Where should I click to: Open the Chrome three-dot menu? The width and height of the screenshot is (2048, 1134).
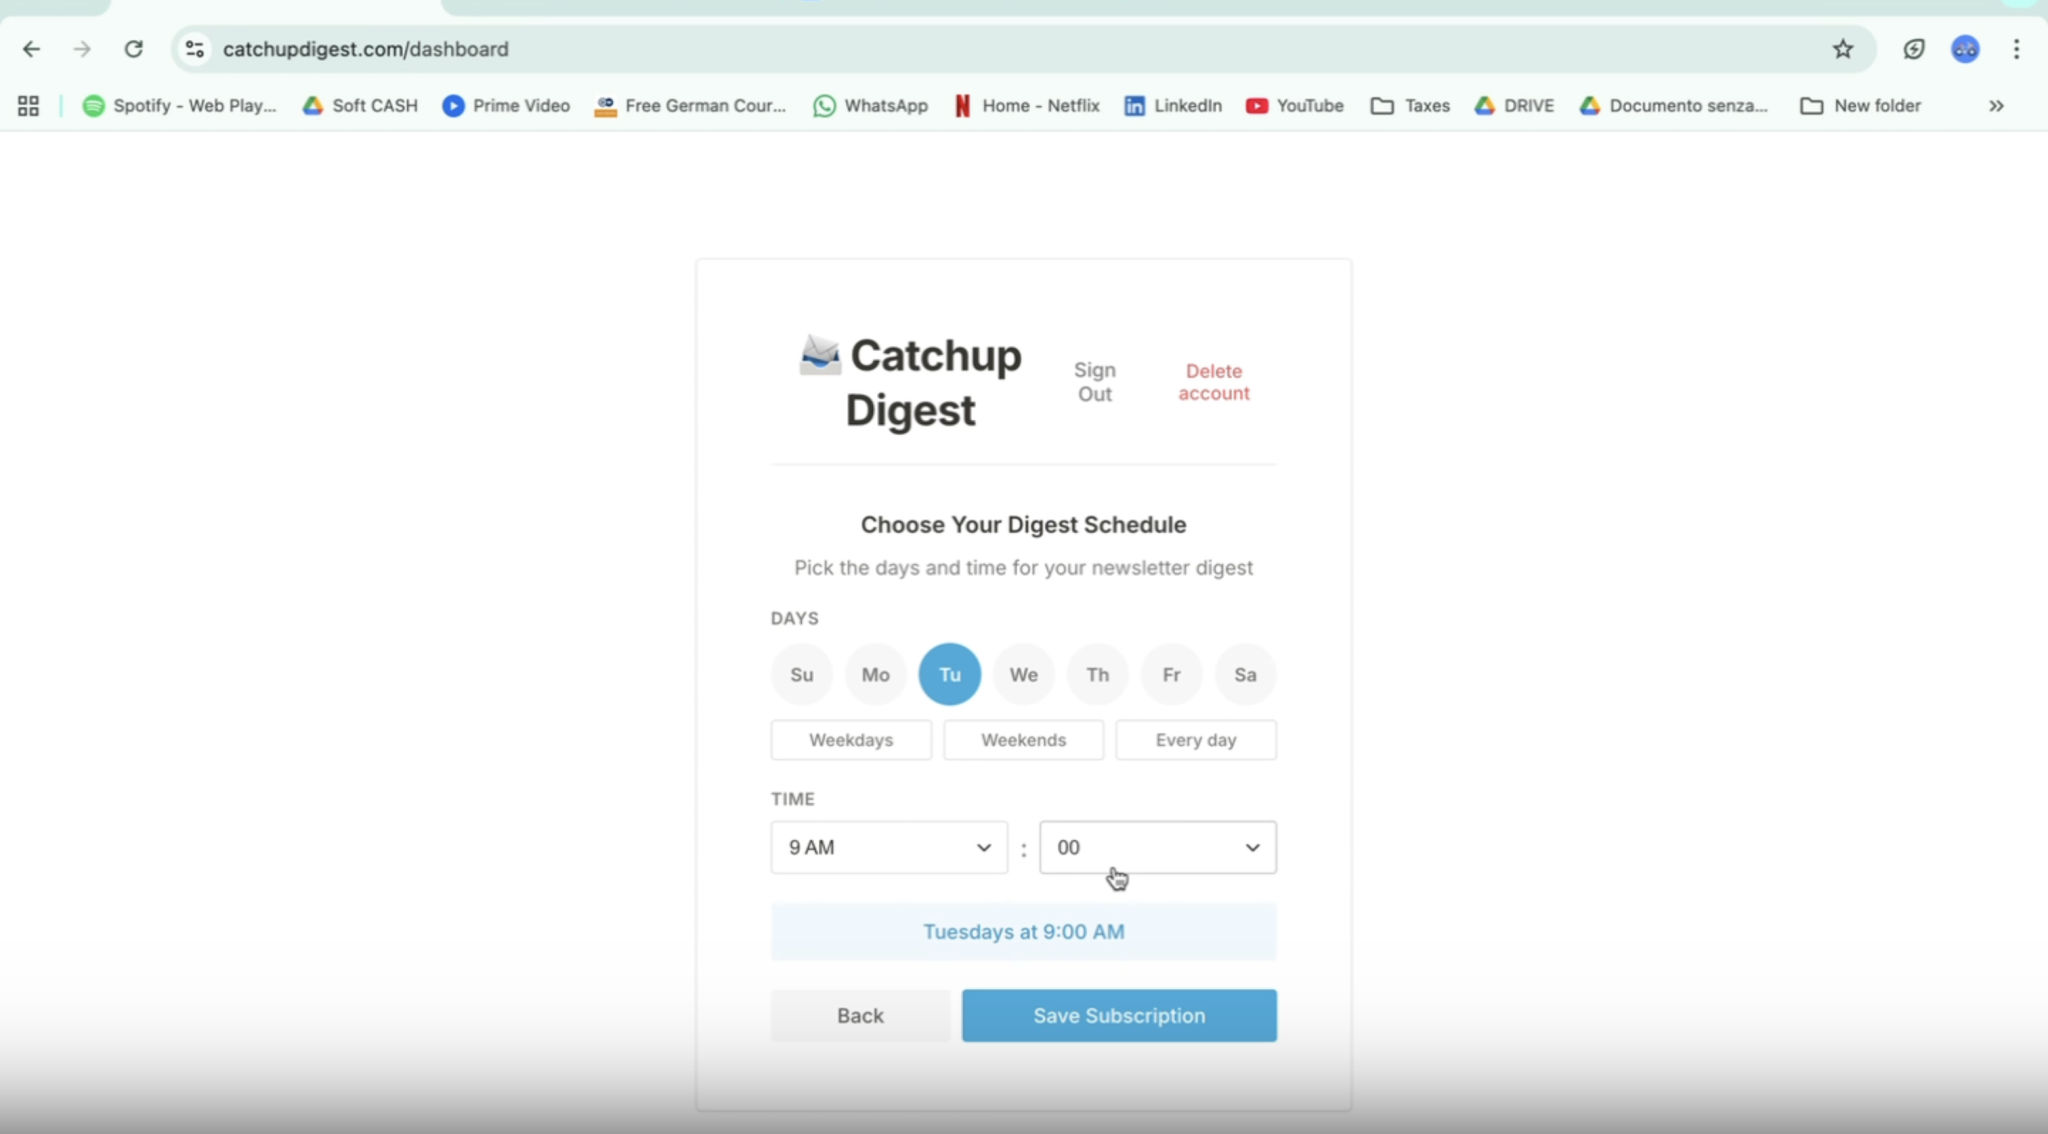pos(2016,49)
